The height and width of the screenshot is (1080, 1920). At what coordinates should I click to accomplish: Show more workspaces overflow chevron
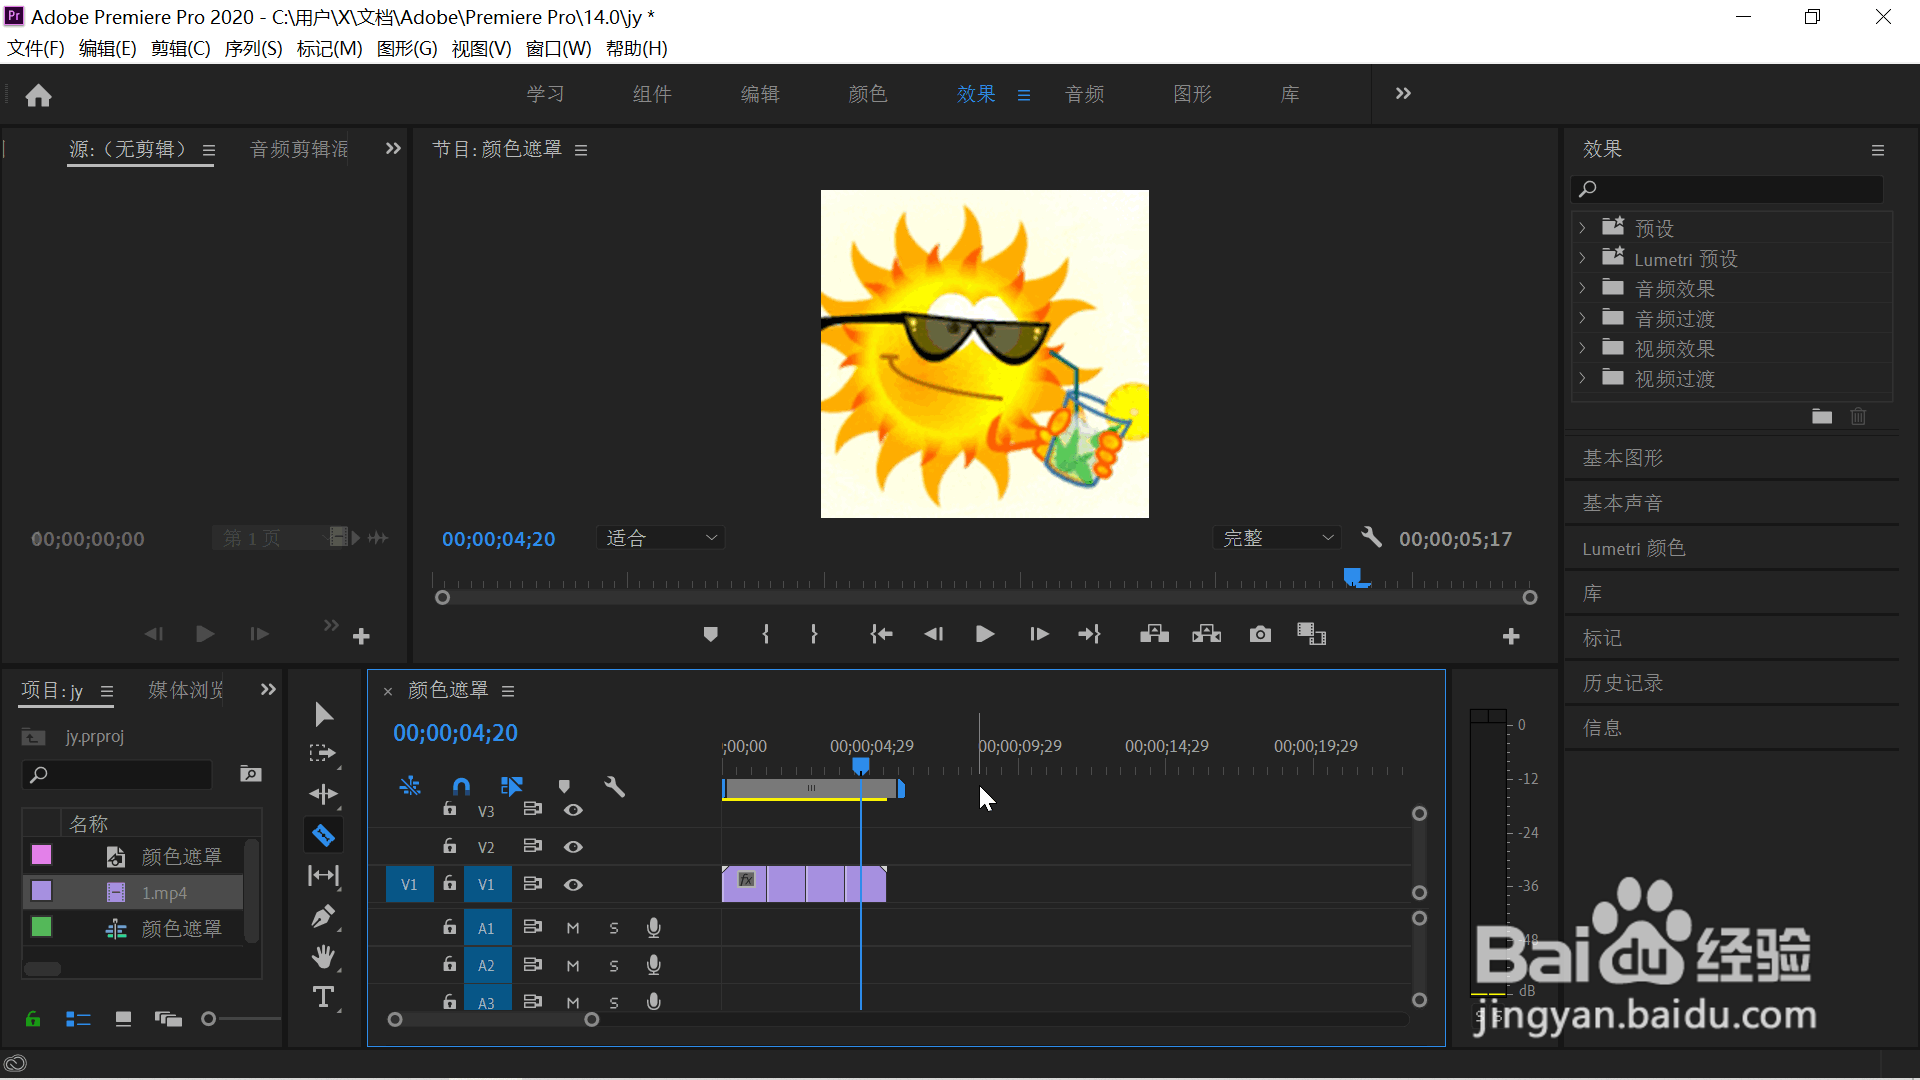(x=1403, y=94)
